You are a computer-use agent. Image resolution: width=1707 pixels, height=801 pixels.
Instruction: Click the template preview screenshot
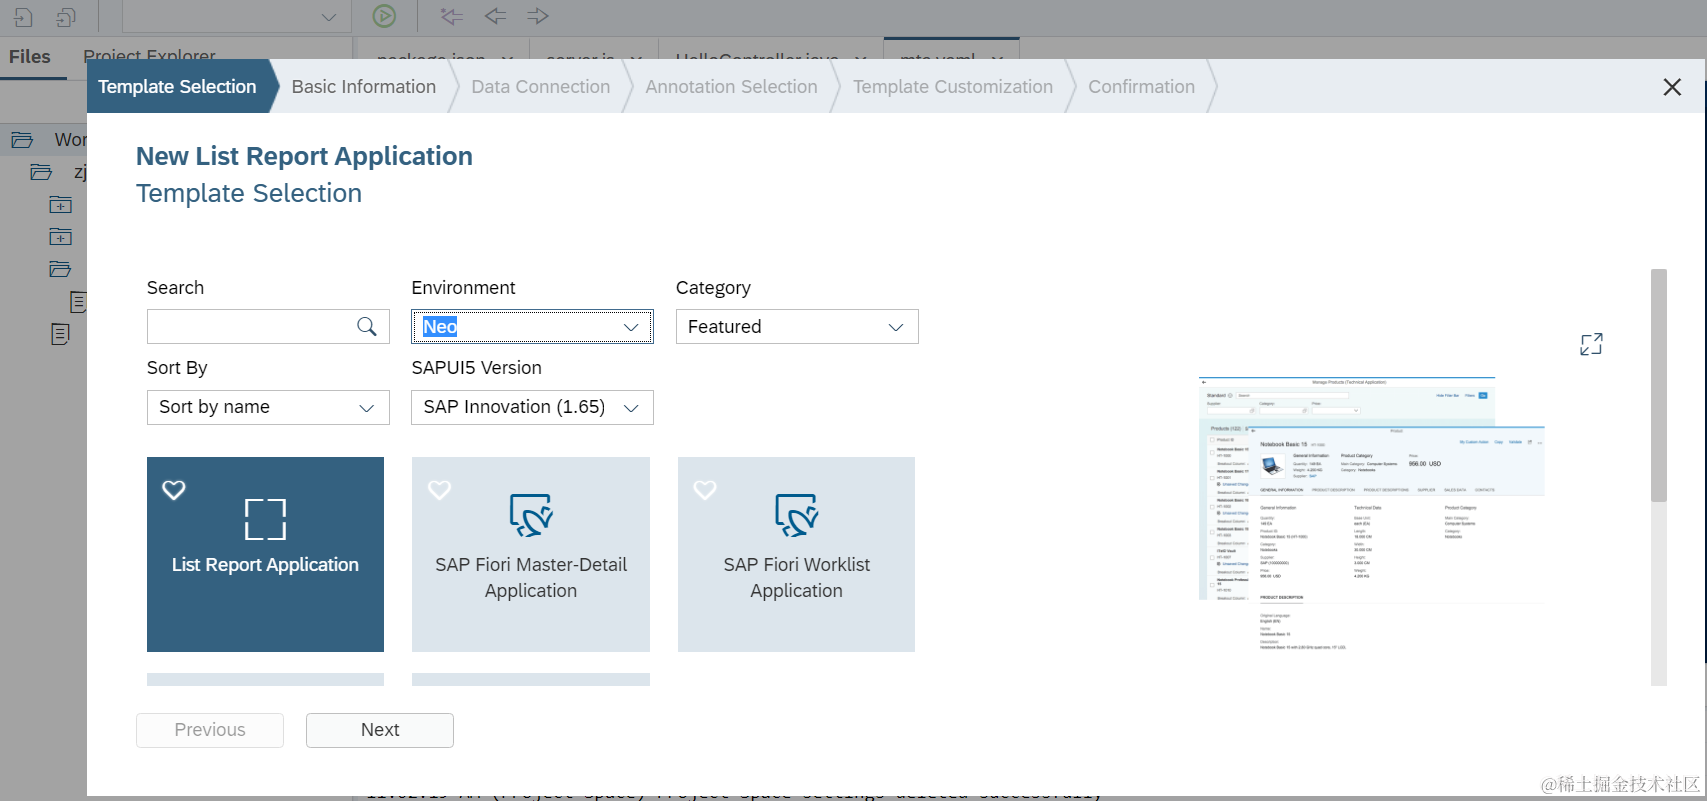(x=1372, y=514)
